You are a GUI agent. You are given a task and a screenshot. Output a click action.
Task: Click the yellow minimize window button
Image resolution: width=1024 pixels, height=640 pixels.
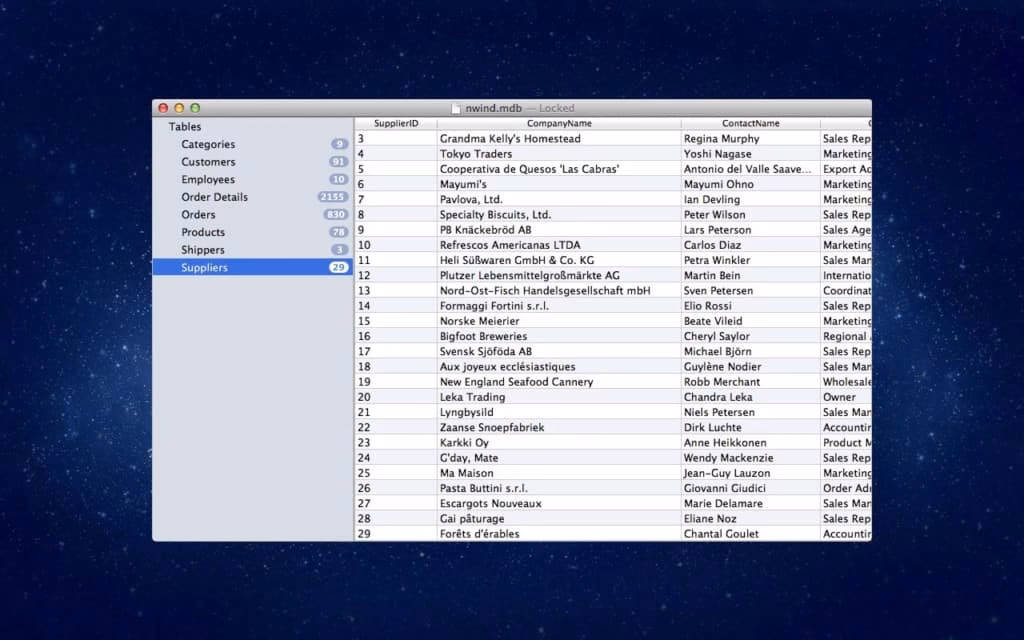point(180,108)
